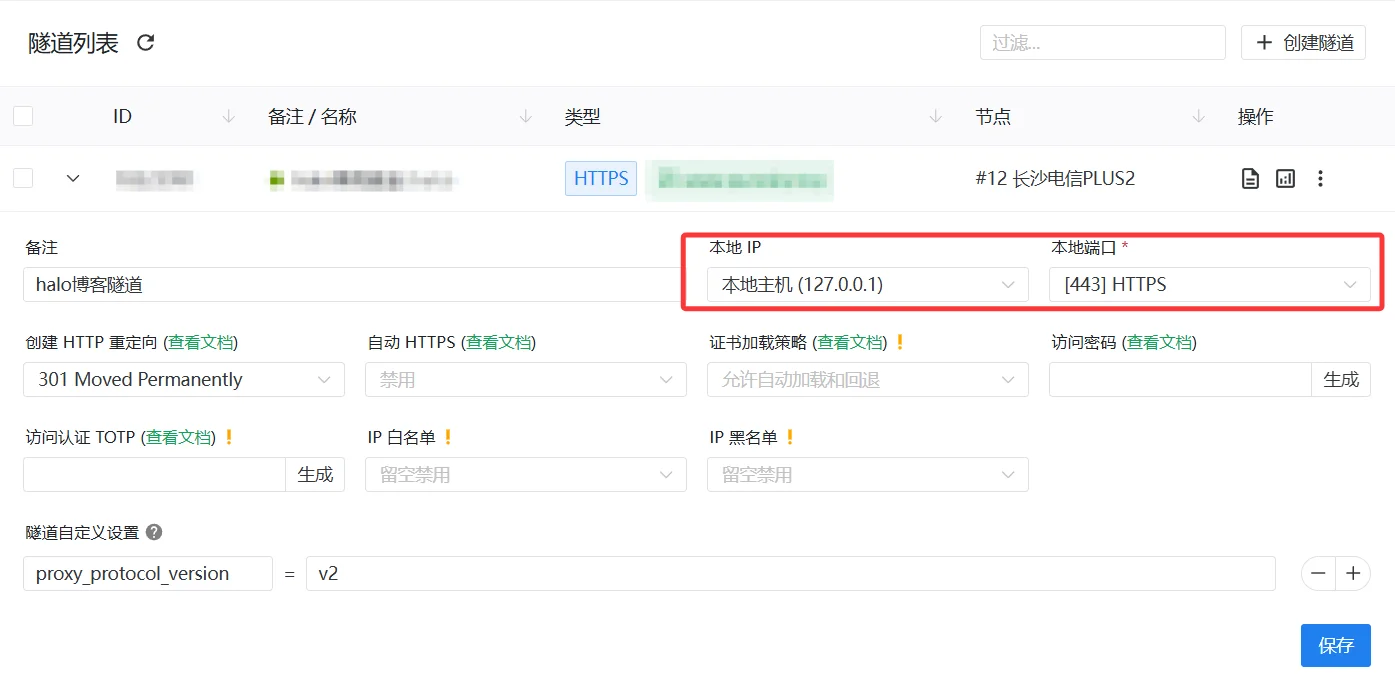Tick the select-all header checkbox

point(23,117)
